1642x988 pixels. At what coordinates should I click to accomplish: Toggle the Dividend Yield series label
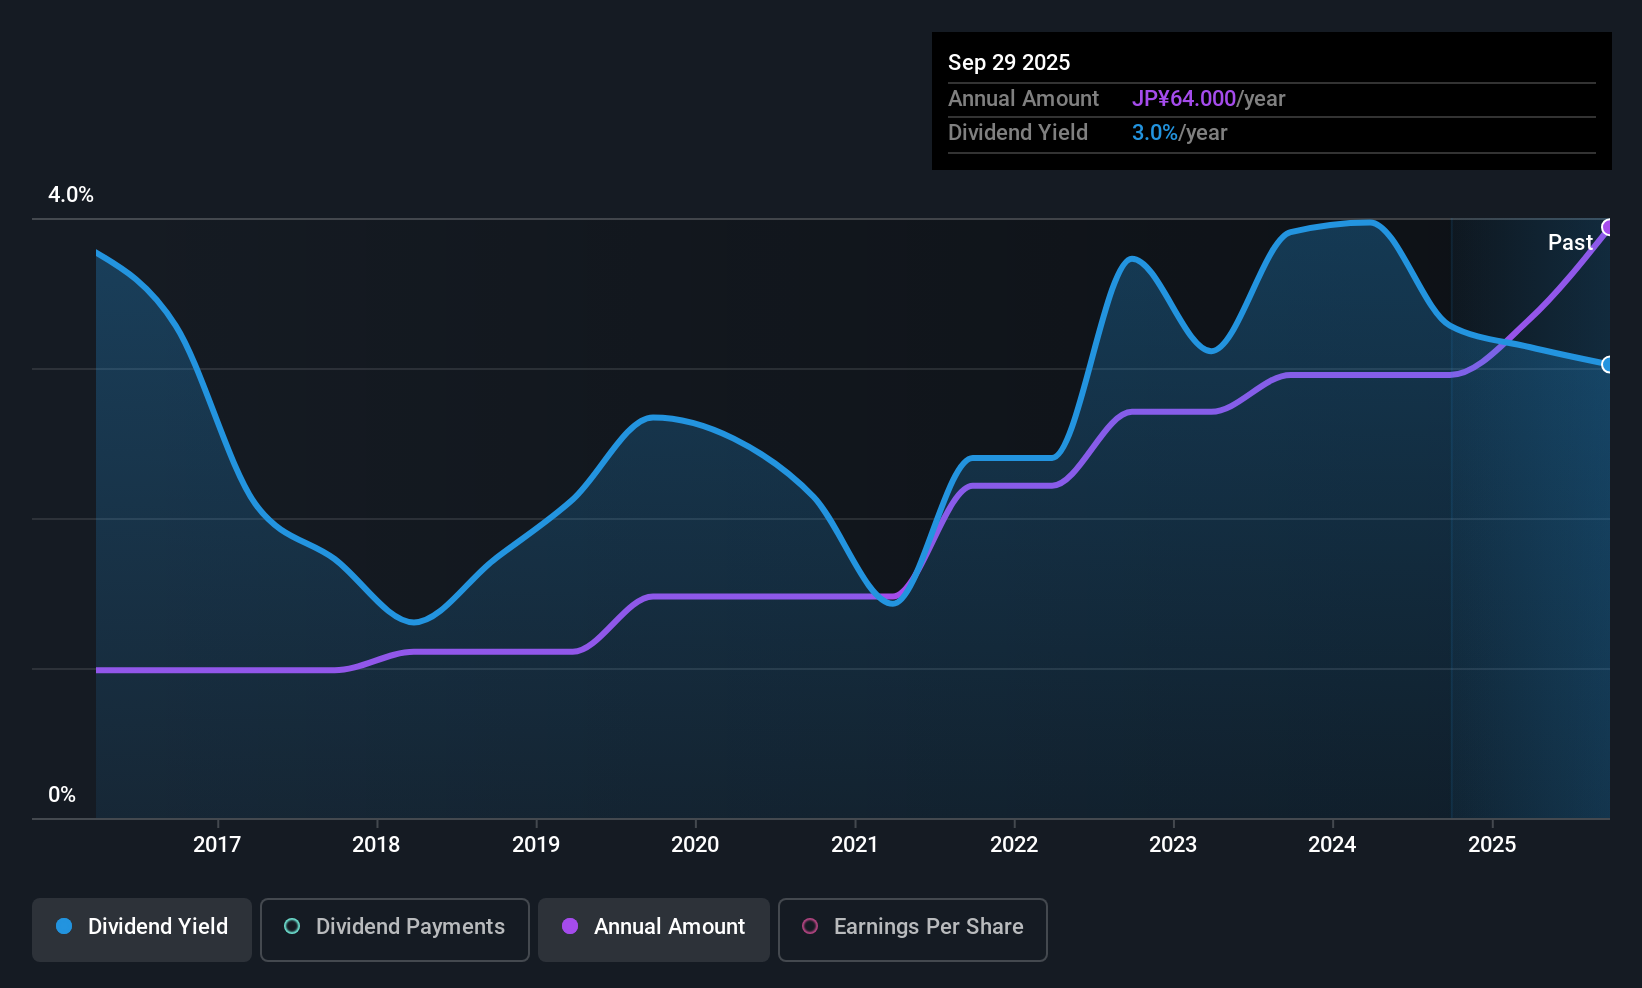(158, 926)
